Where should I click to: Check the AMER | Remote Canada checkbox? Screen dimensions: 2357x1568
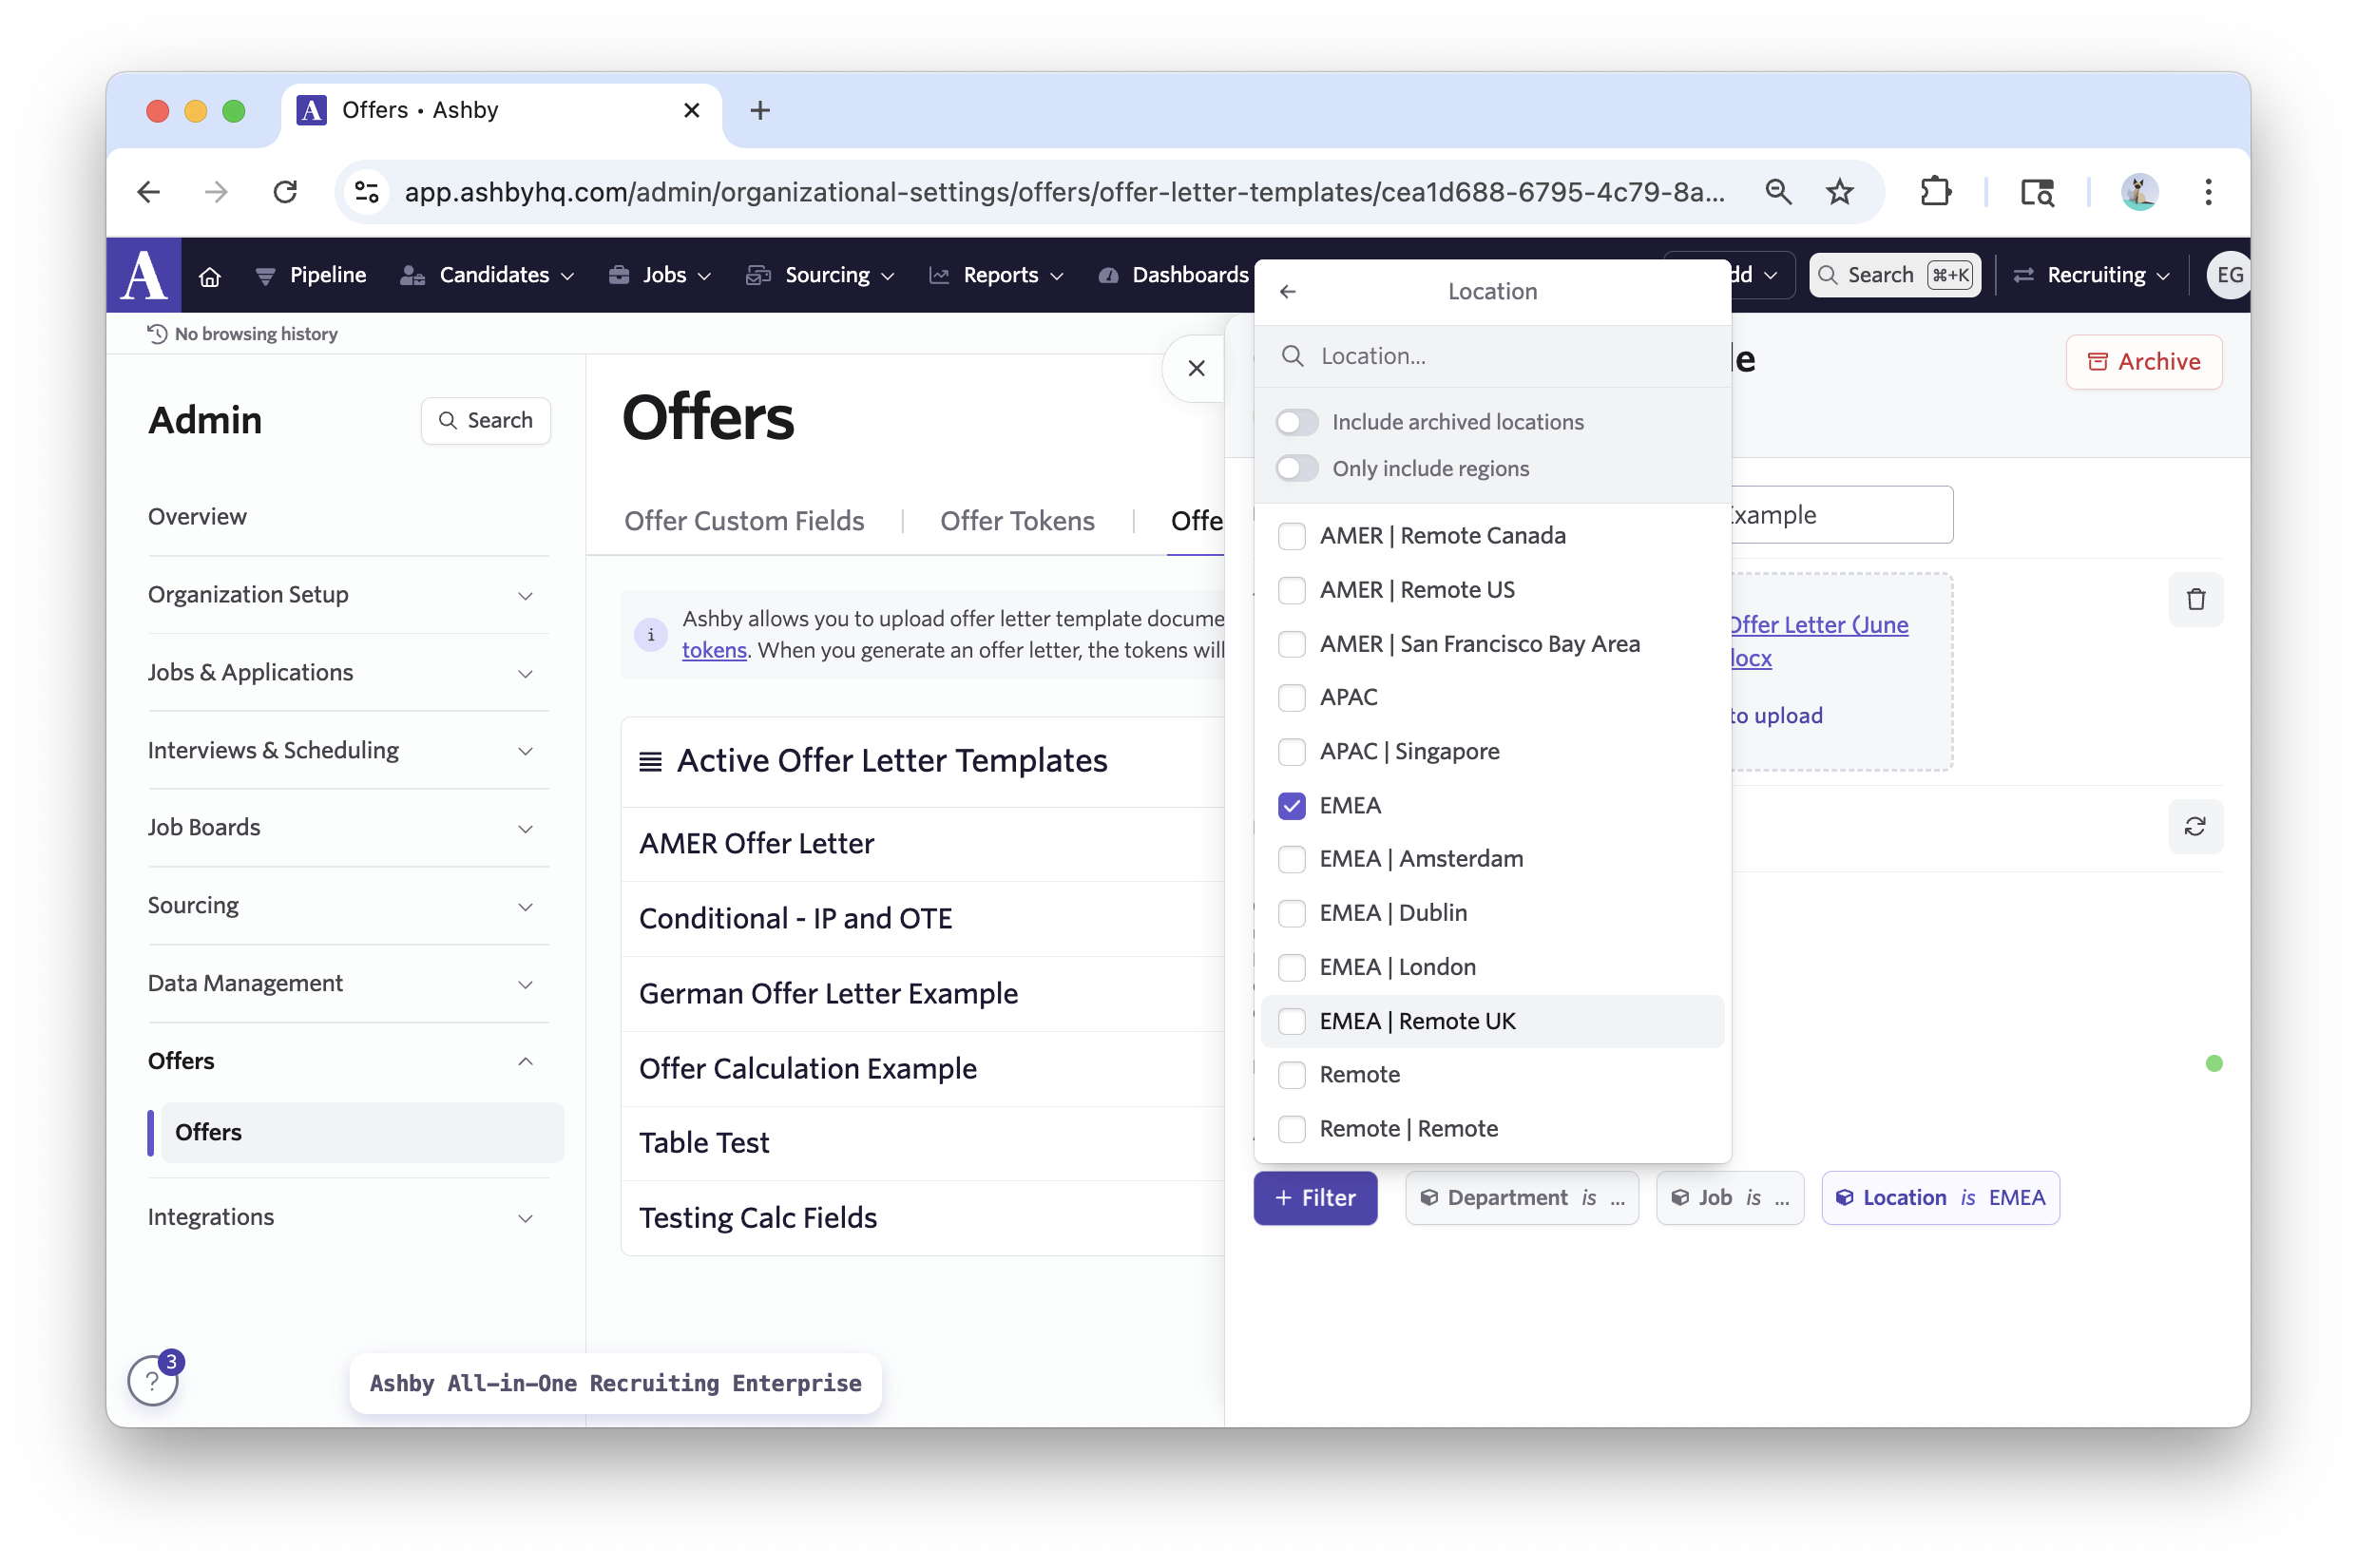1292,536
